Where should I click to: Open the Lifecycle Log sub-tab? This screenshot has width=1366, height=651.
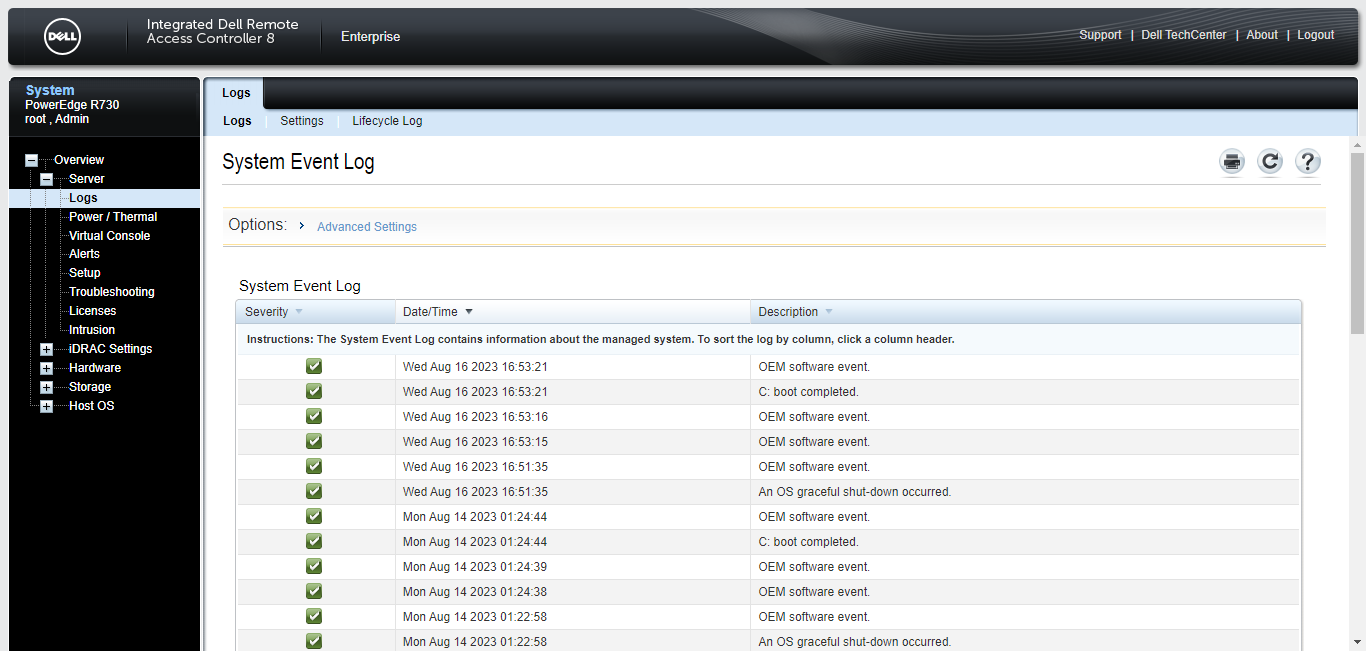pyautogui.click(x=387, y=121)
